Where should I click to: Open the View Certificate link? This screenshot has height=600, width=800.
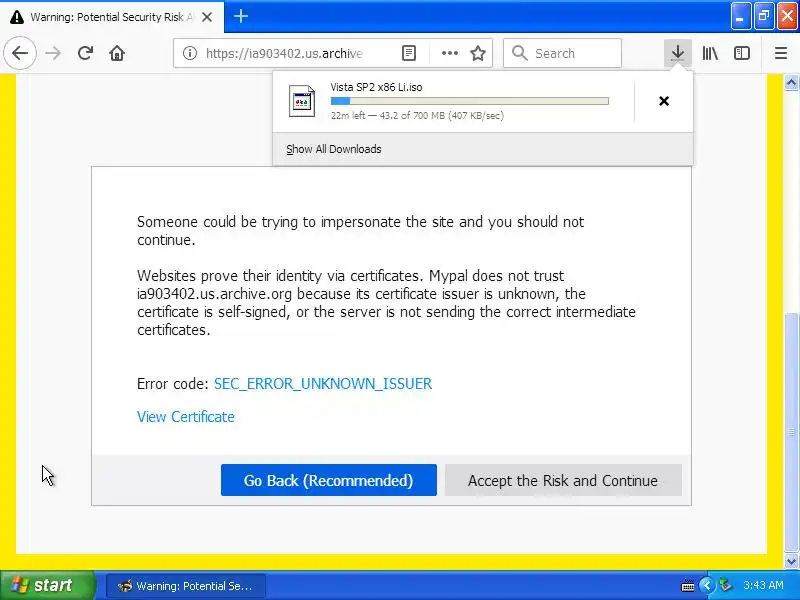pos(186,417)
